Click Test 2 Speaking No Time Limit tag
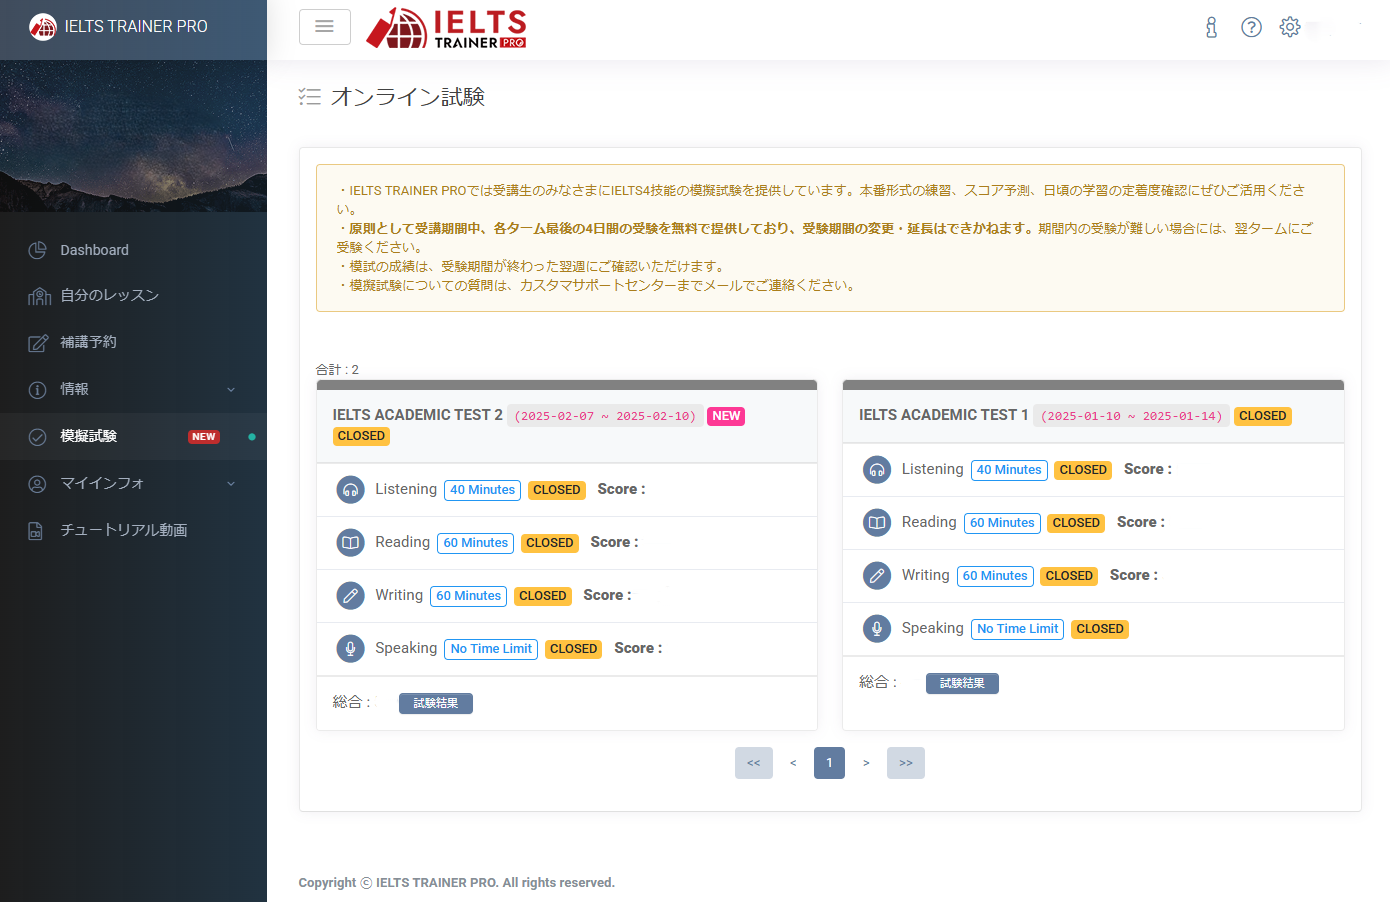The width and height of the screenshot is (1390, 902). click(x=491, y=649)
